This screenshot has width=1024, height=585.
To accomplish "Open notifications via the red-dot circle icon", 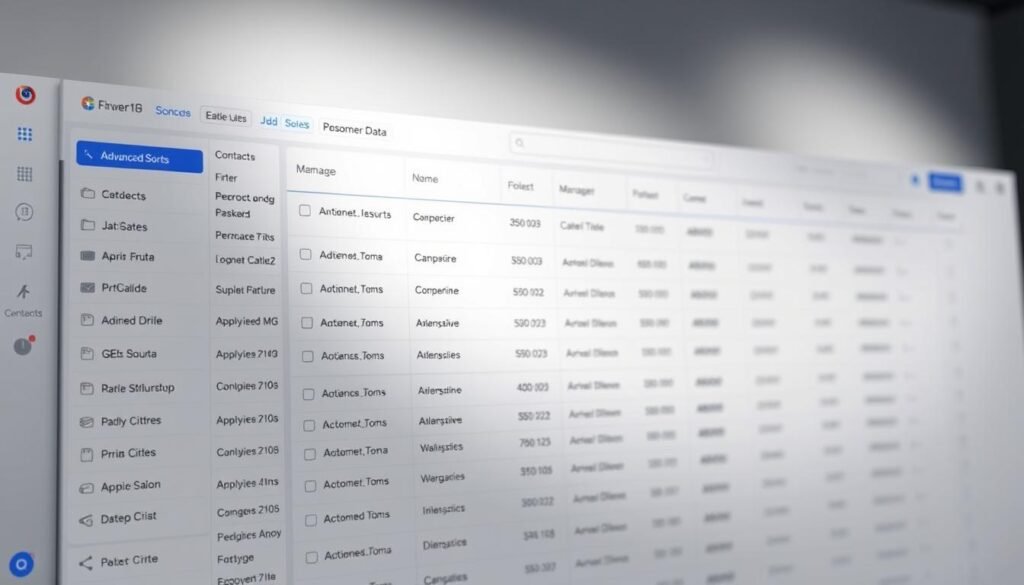I will click(x=23, y=345).
